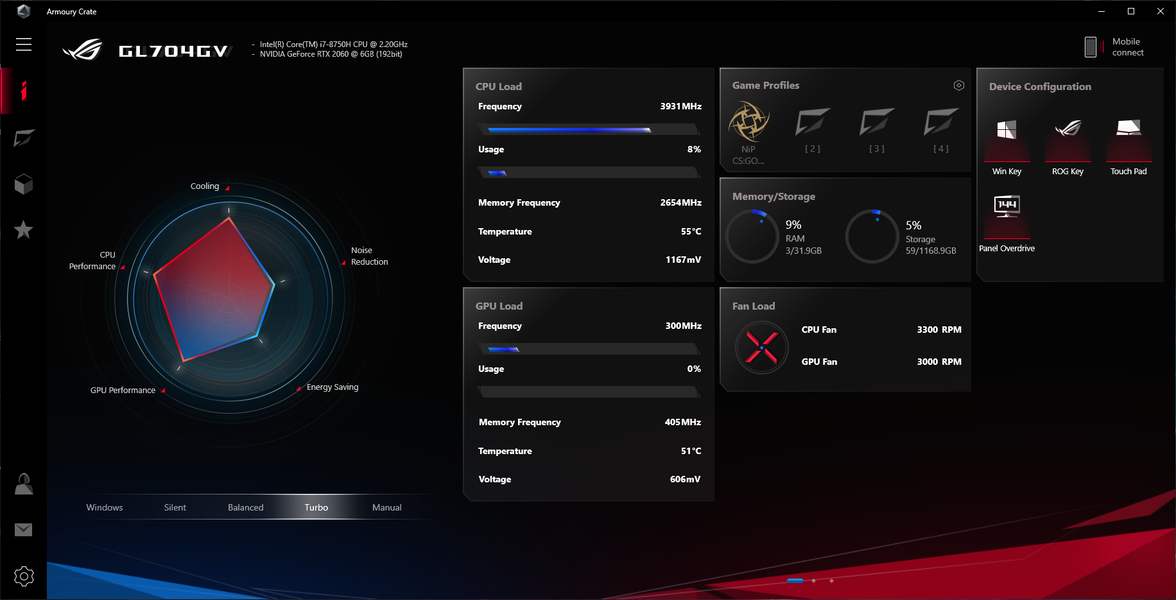Screen dimensions: 1176x600
Task: Click the CPU Frequency progress bar
Action: pyautogui.click(x=590, y=130)
